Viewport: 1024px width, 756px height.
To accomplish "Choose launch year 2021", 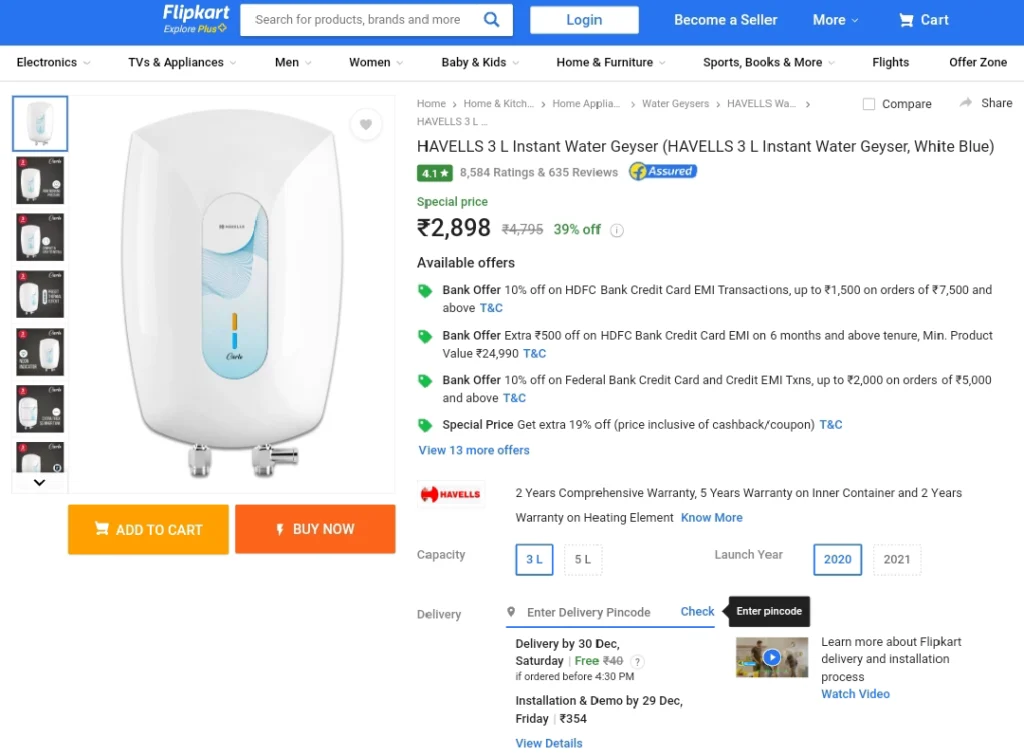I will click(x=897, y=560).
